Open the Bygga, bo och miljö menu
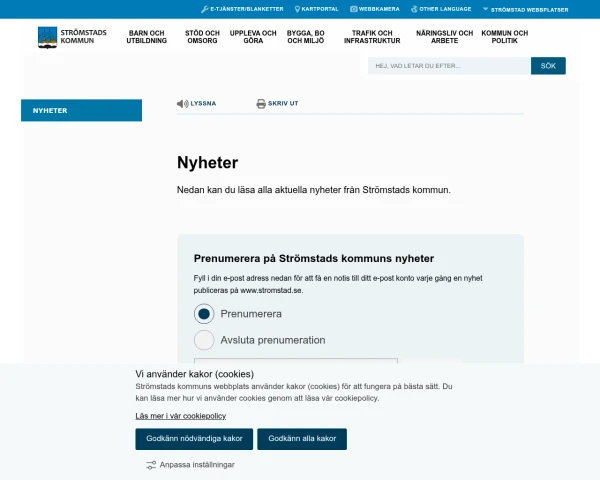The width and height of the screenshot is (600, 480). pyautogui.click(x=306, y=37)
